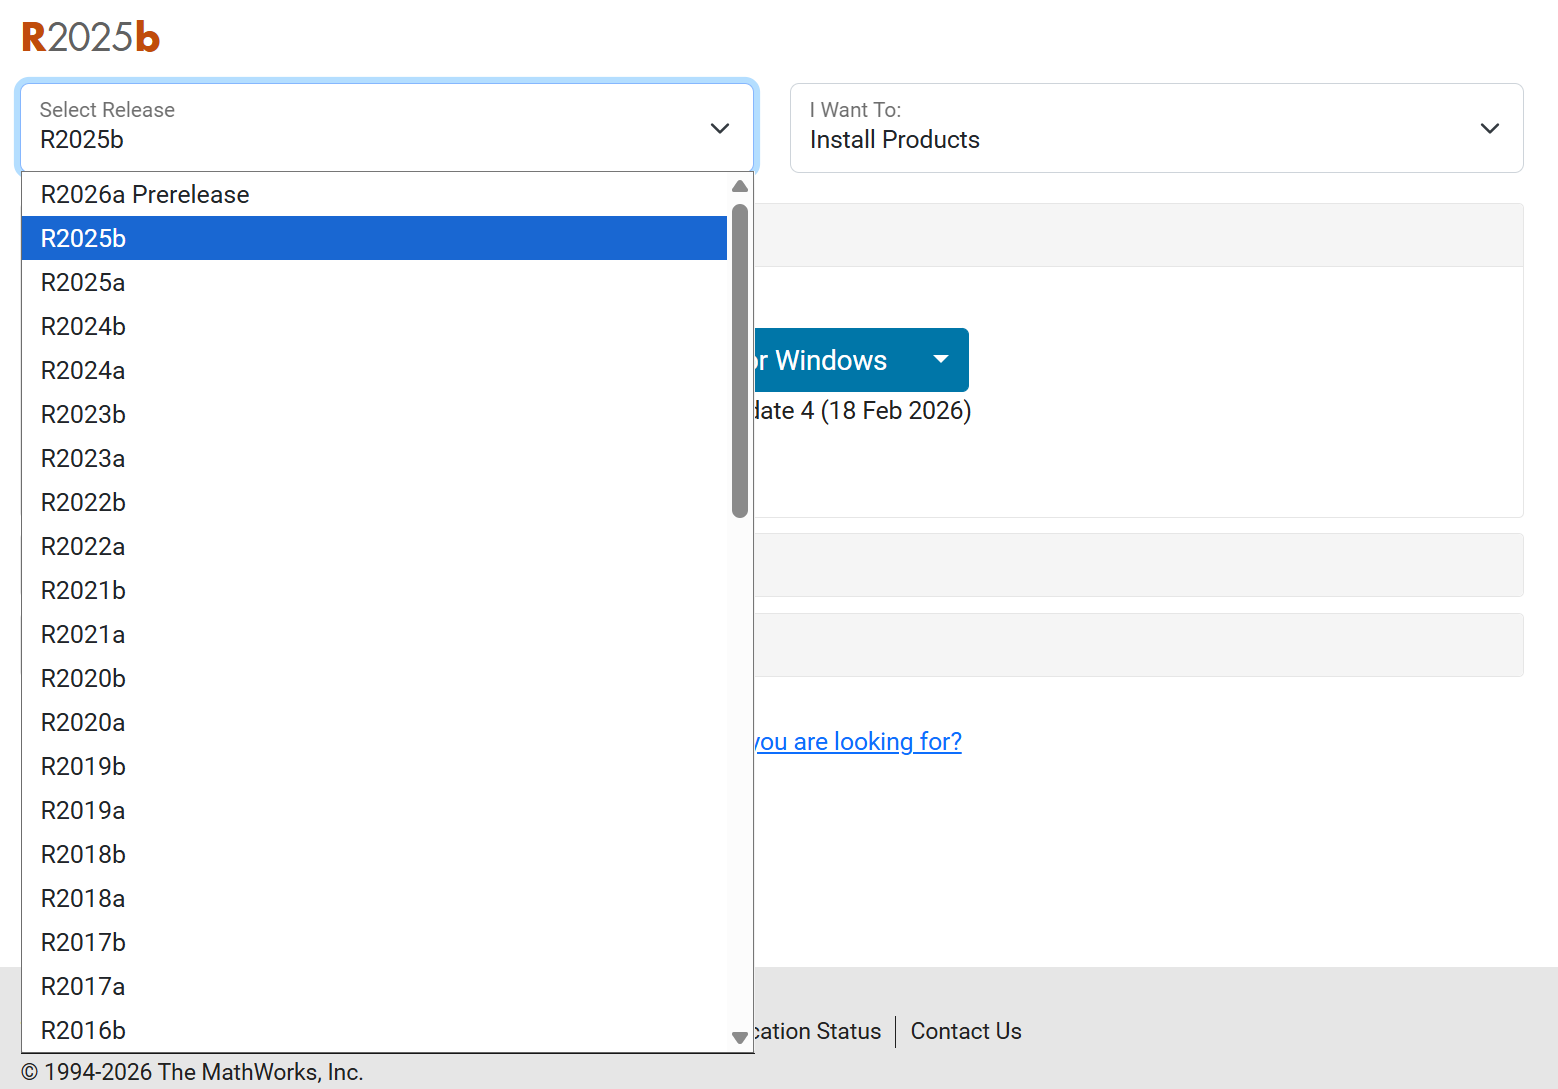Click the release list scrollbar thumb
Screen dimensions: 1558x1089
pos(740,361)
